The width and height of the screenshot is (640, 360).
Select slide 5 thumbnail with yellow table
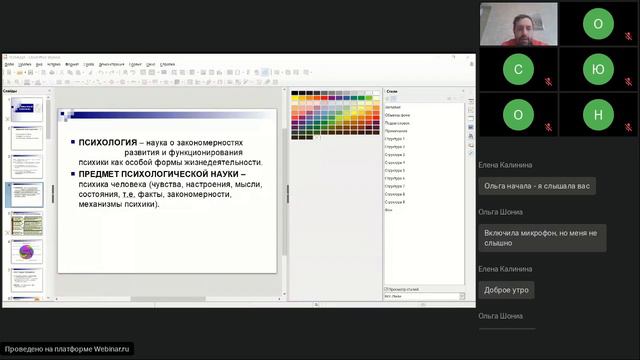tap(27, 223)
